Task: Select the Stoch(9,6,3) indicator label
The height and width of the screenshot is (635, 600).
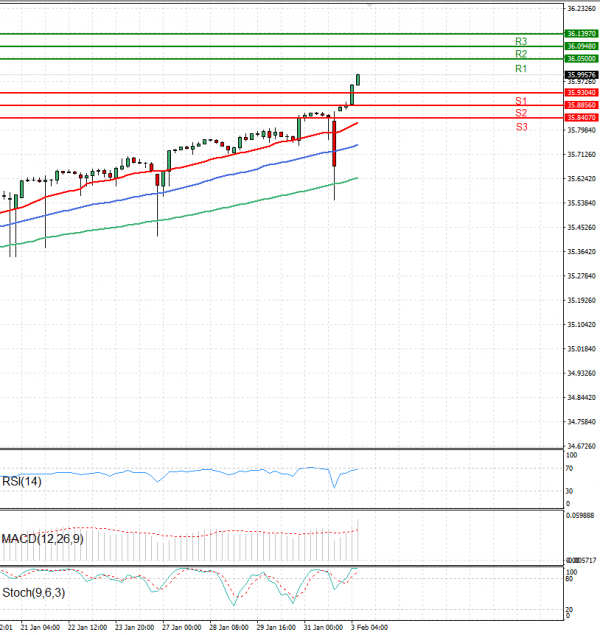Action: coord(34,592)
